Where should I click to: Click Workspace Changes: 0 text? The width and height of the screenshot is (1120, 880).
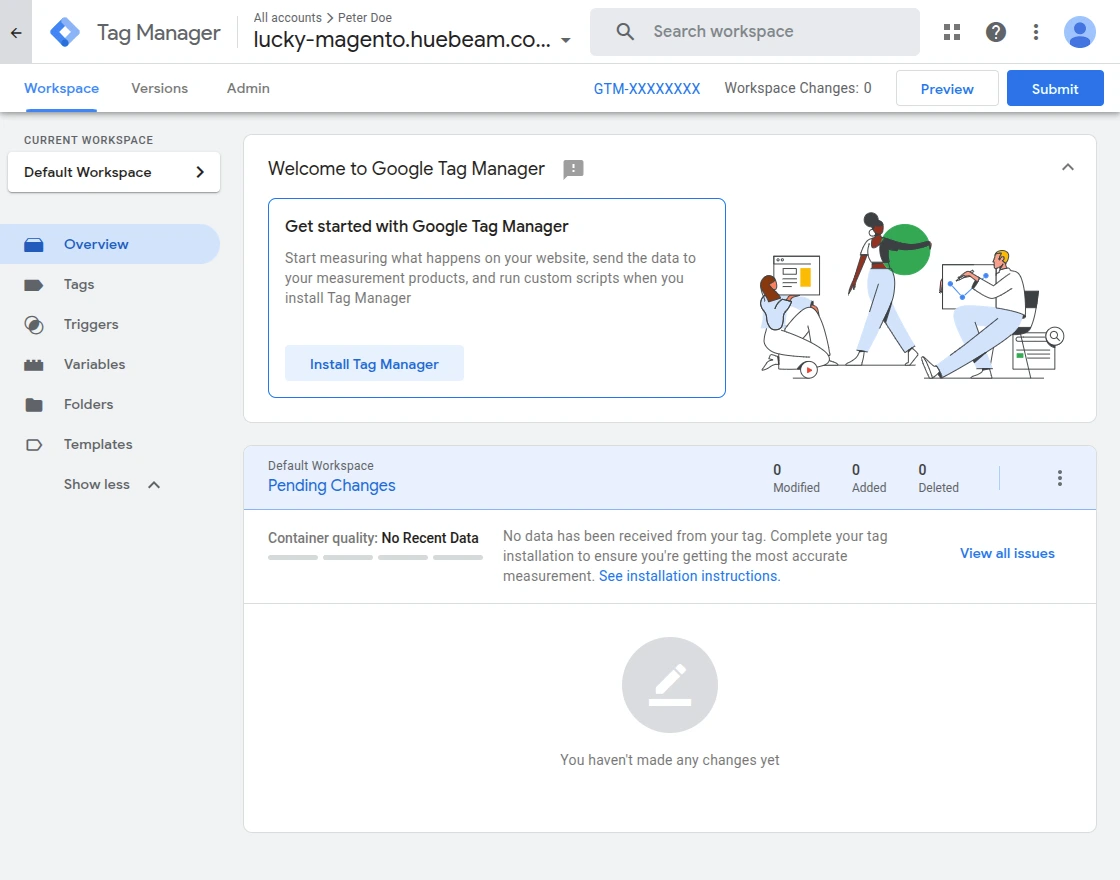click(798, 88)
